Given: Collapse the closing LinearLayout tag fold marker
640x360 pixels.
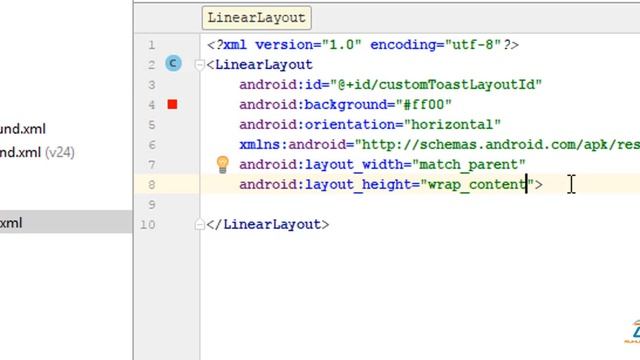Looking at the screenshot, I should (x=199, y=224).
